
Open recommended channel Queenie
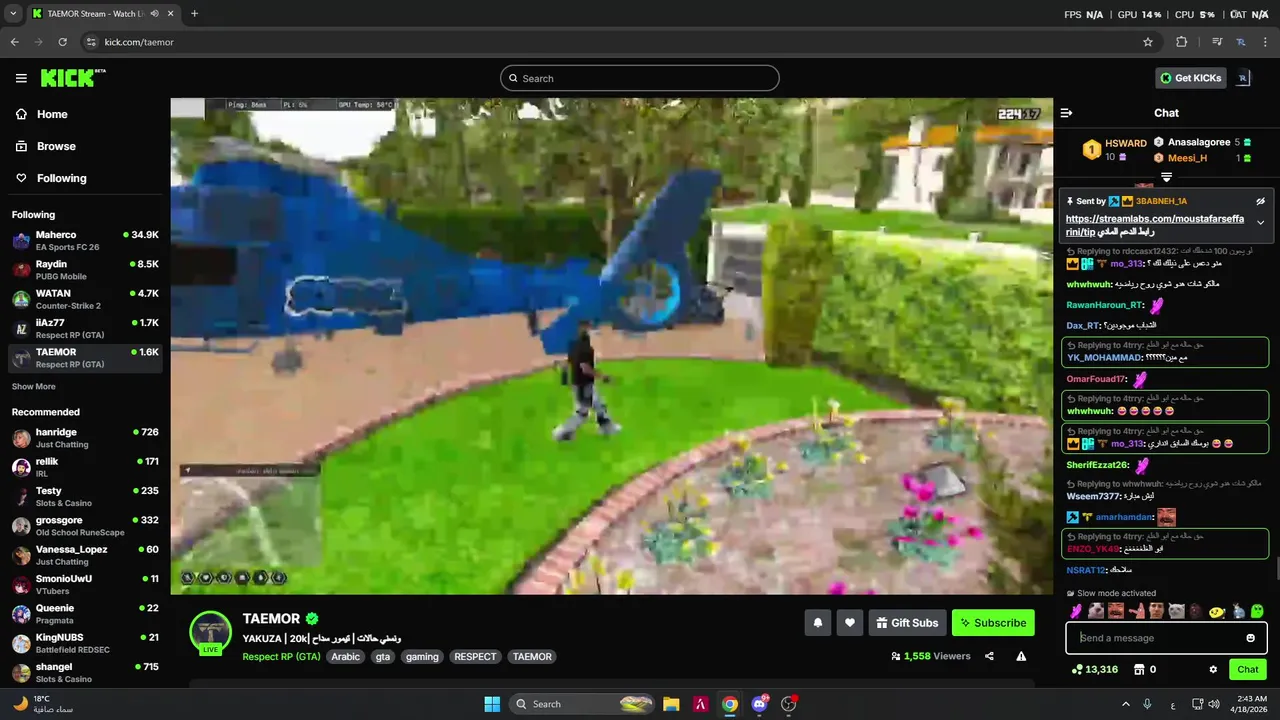[85, 614]
